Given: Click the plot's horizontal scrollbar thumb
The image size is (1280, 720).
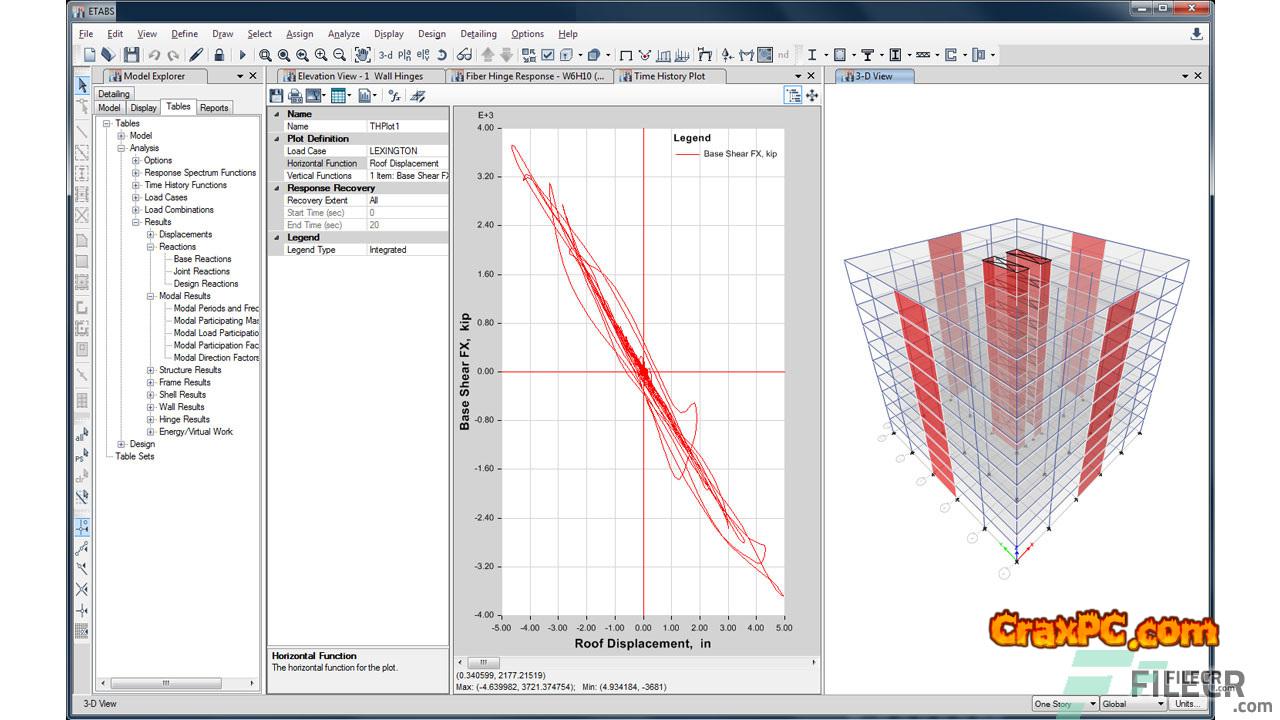Looking at the screenshot, I should click(483, 662).
